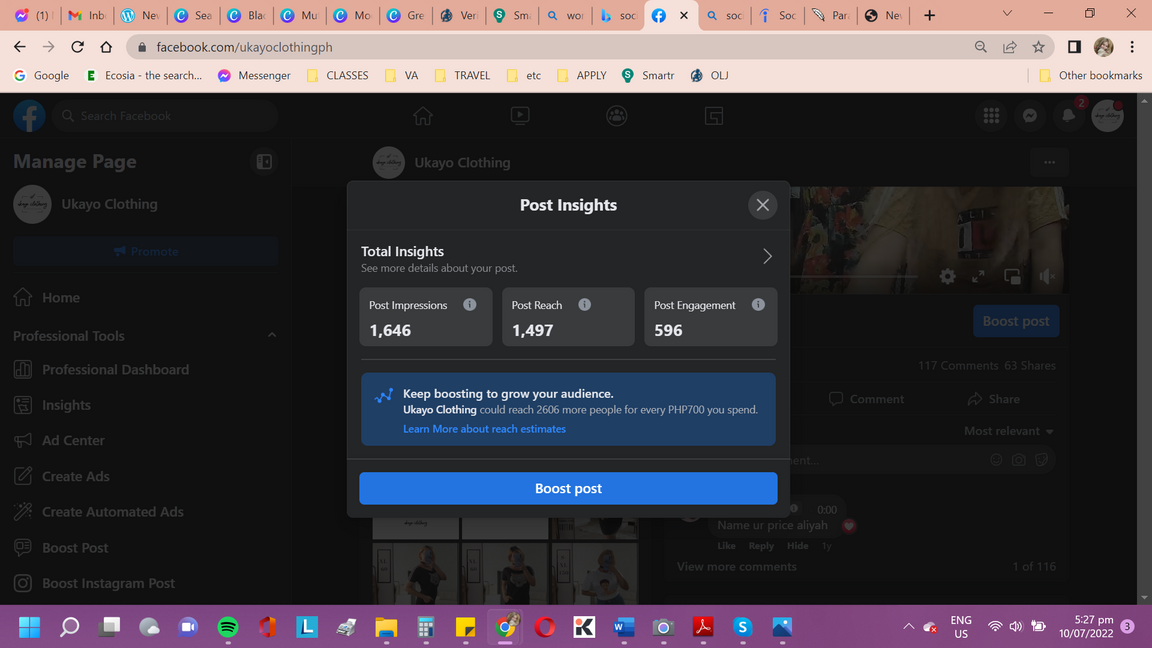1152x648 pixels.
Task: Open the account profile avatar menu
Action: 1107,116
